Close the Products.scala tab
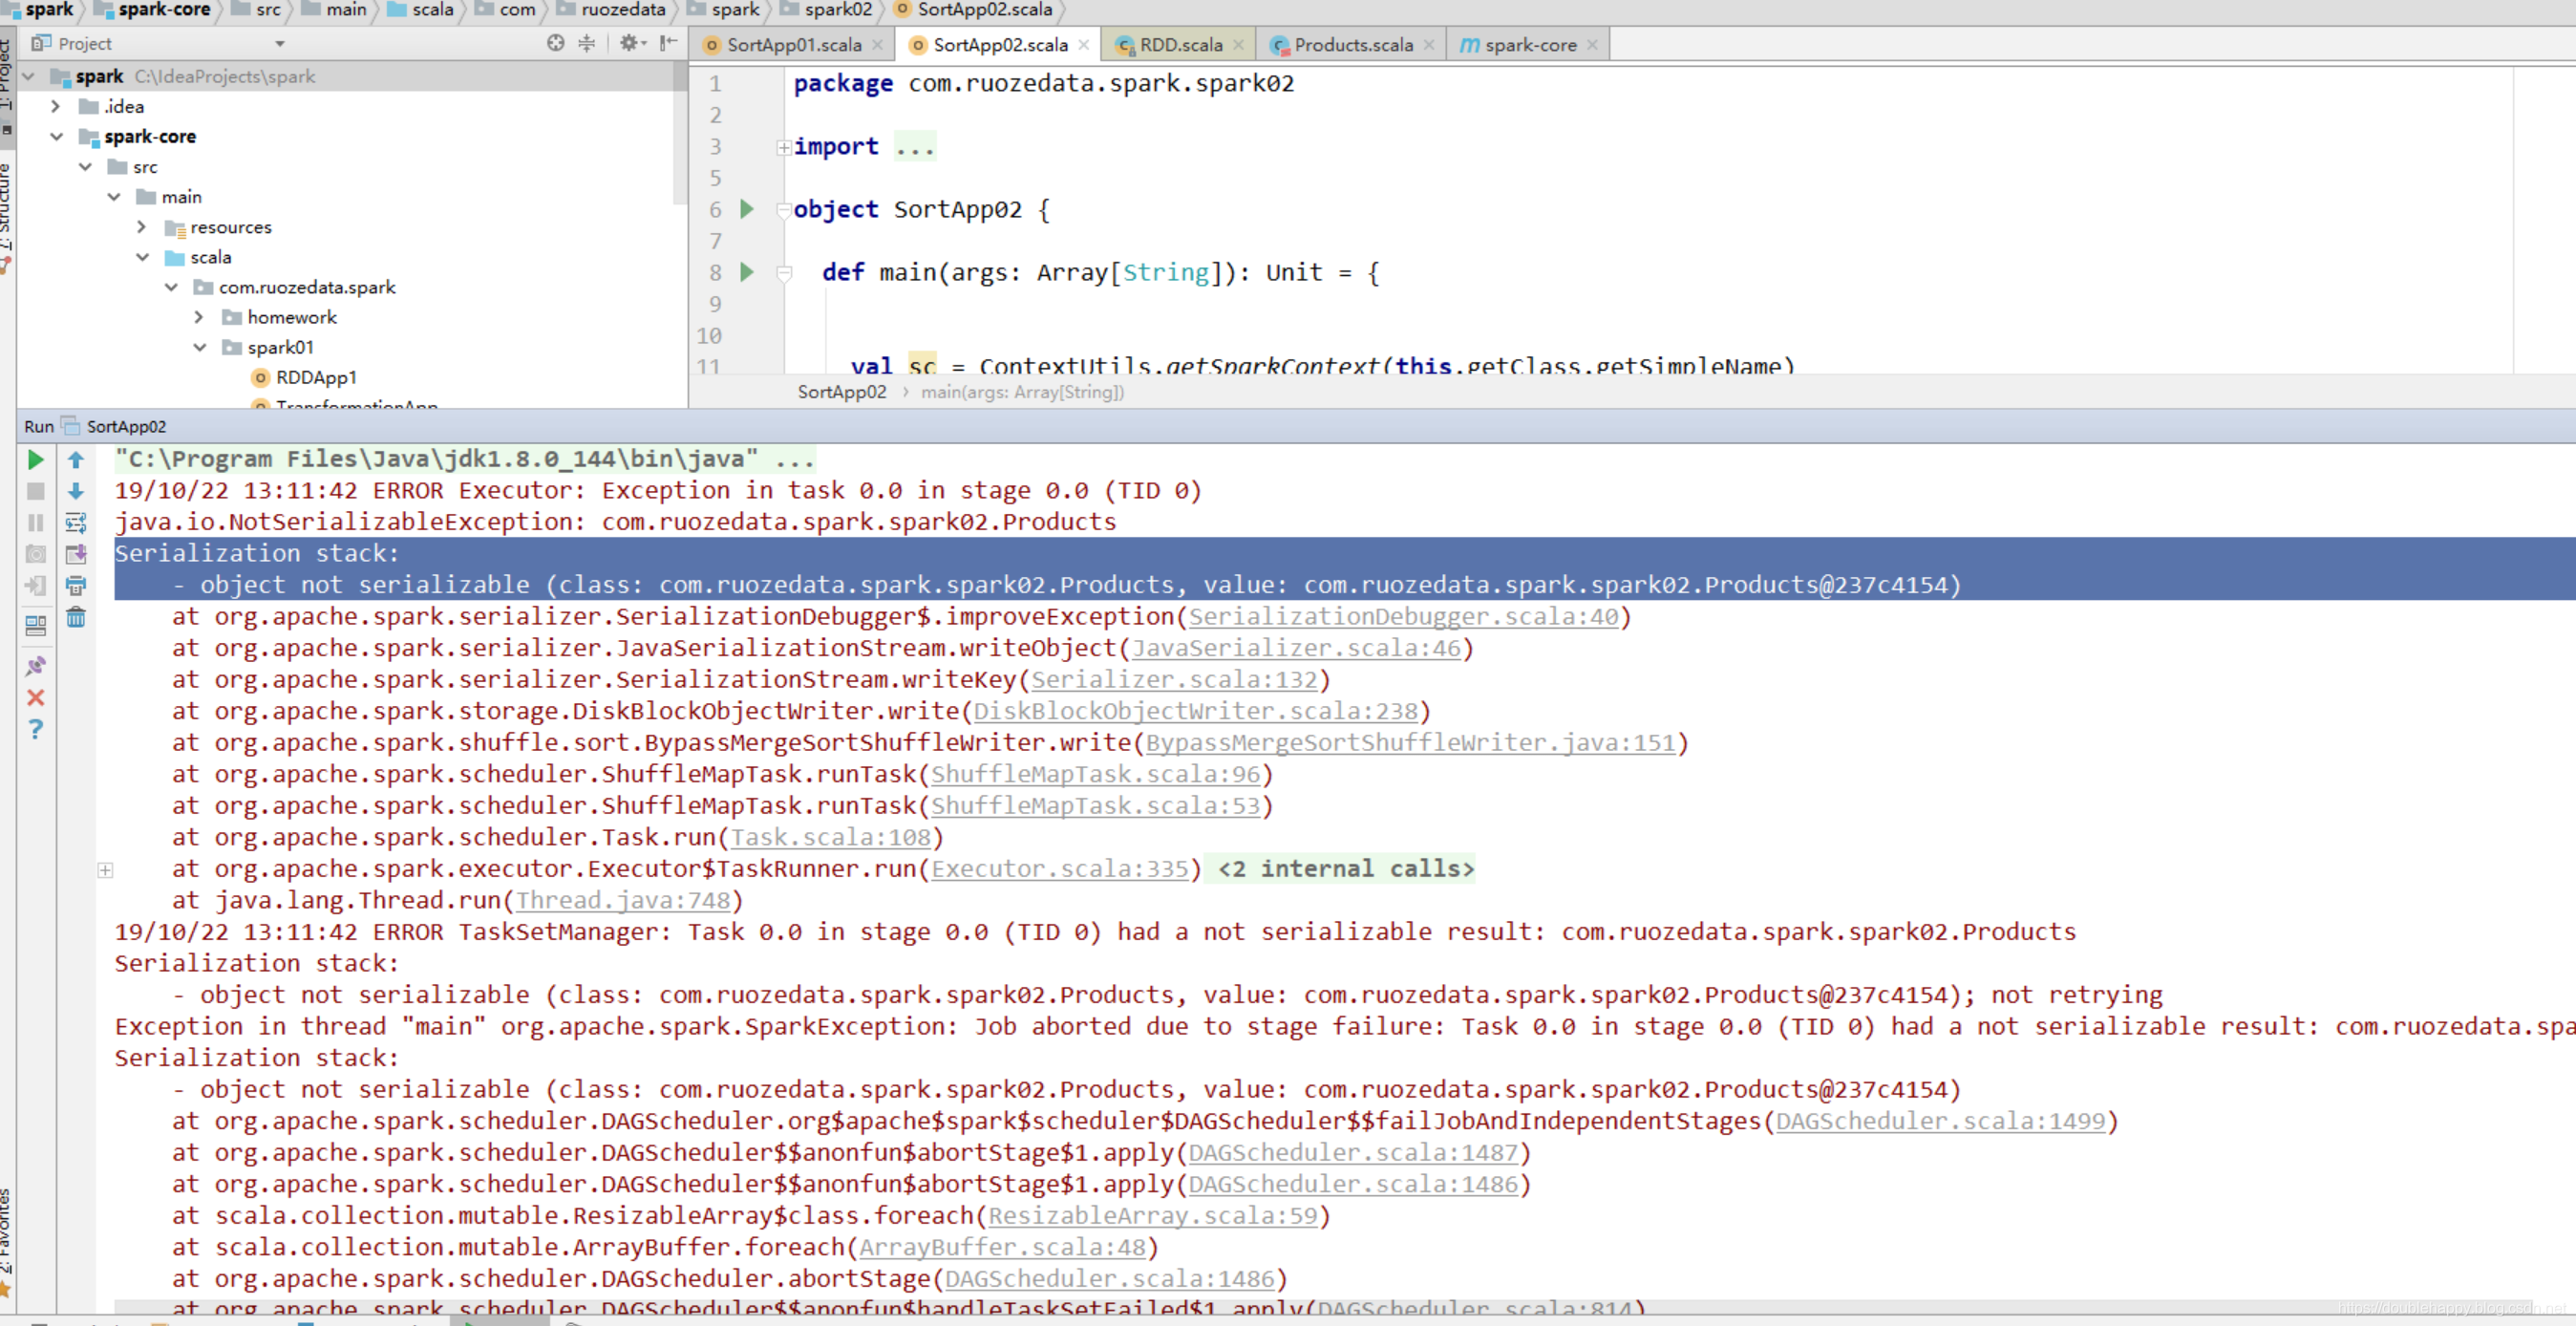 (1429, 45)
